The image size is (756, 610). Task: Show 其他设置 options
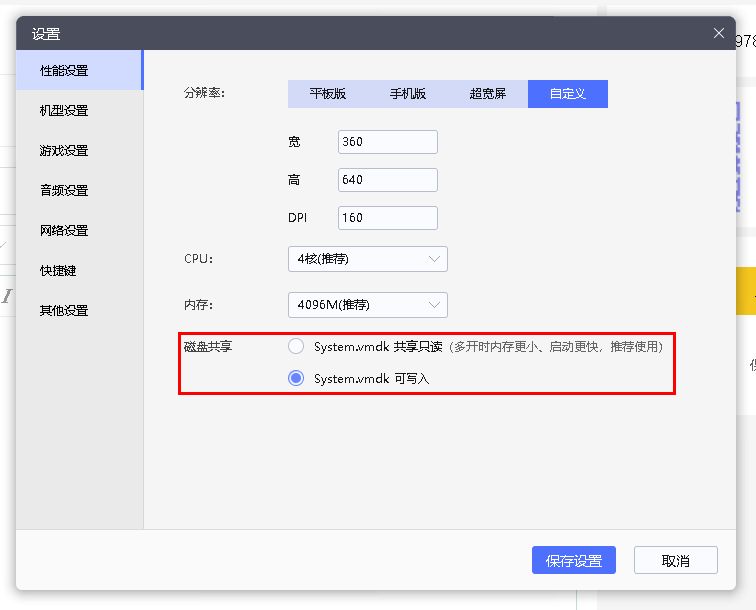(64, 311)
